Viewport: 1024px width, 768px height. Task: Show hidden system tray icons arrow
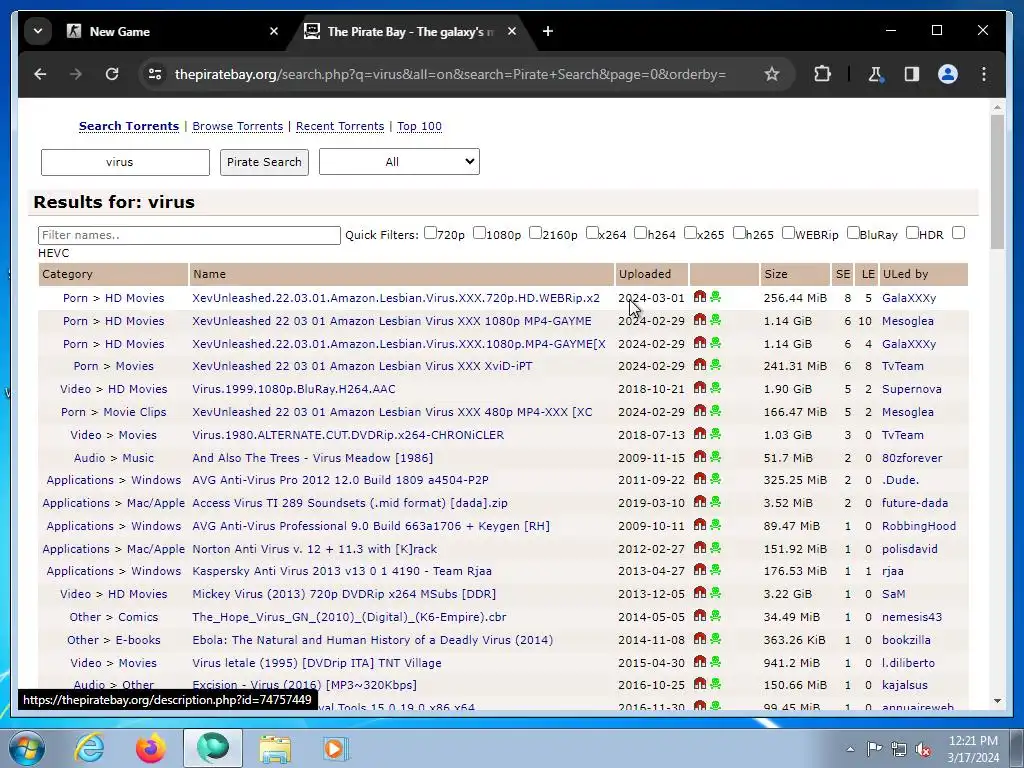coord(850,749)
